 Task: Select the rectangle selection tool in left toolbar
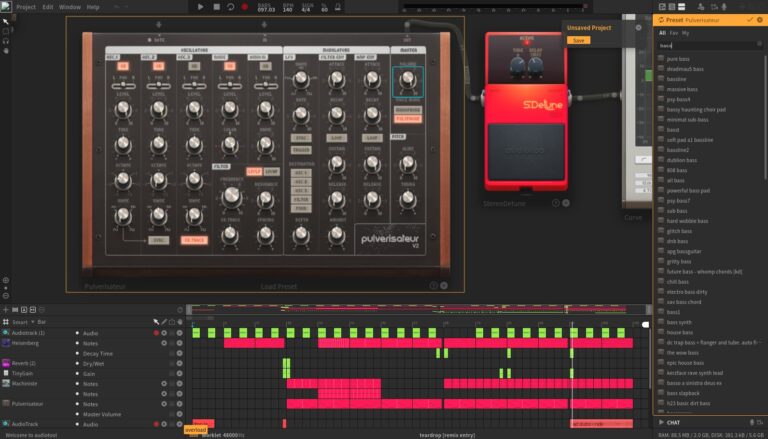tap(6, 31)
